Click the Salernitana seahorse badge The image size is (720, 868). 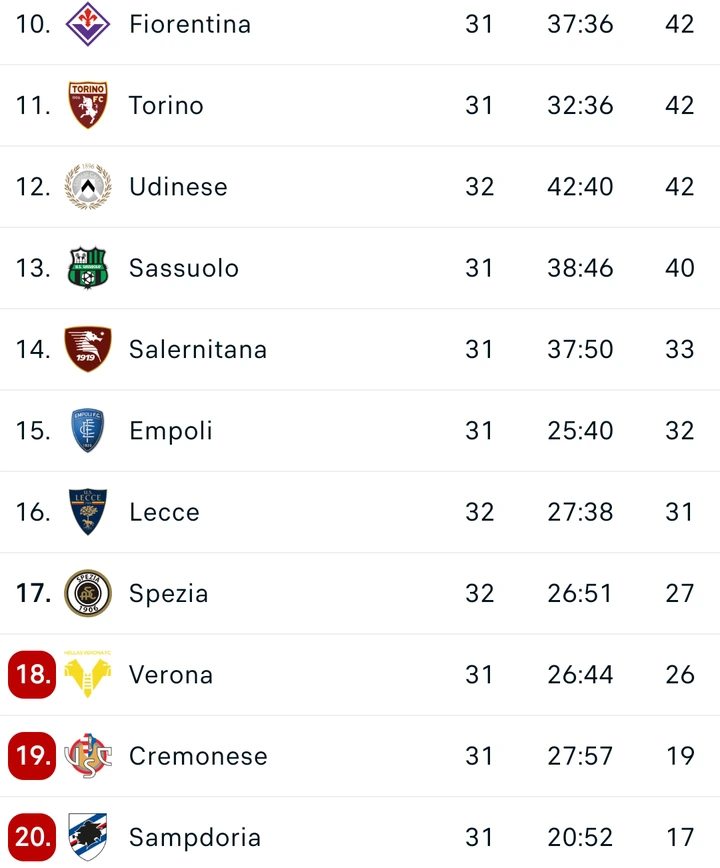[88, 349]
